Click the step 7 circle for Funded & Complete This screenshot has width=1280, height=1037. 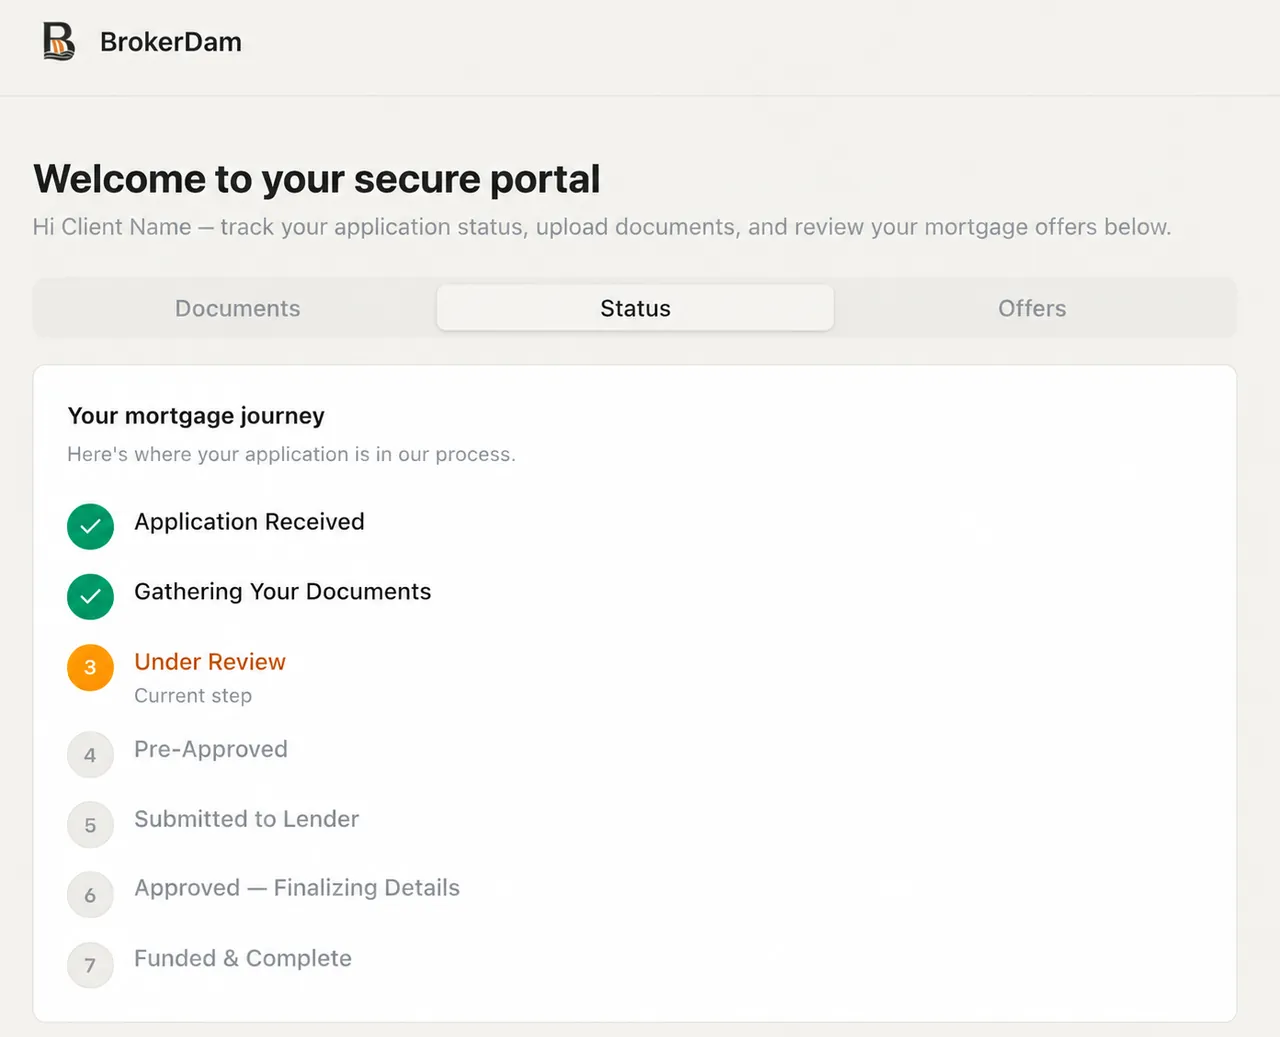(x=90, y=965)
